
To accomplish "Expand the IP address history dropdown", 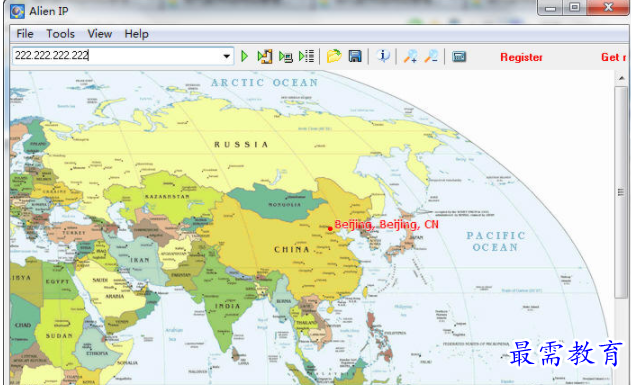I will pyautogui.click(x=227, y=56).
